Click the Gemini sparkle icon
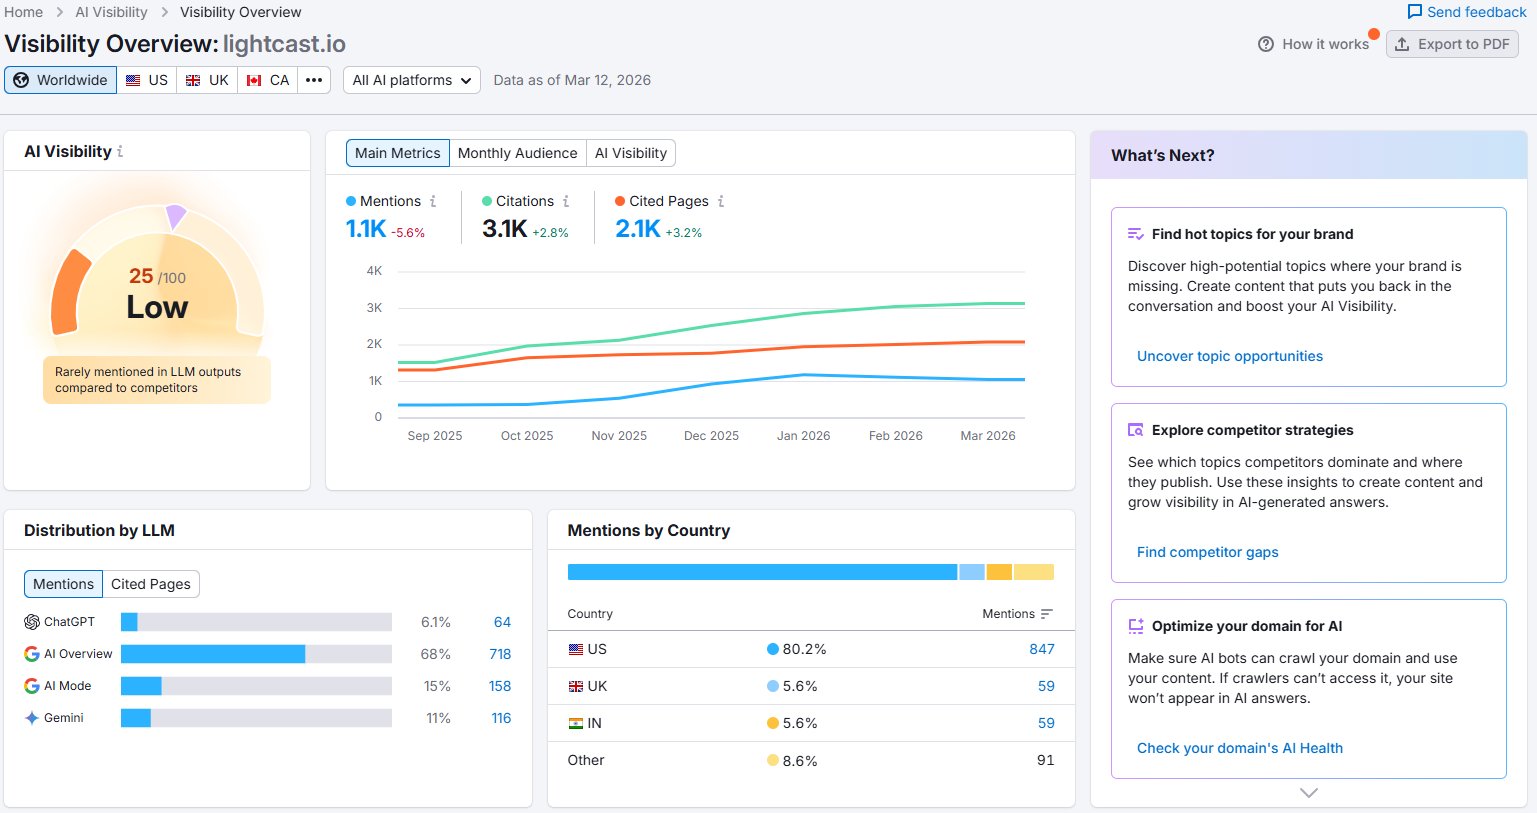This screenshot has height=813, width=1537. 32,718
